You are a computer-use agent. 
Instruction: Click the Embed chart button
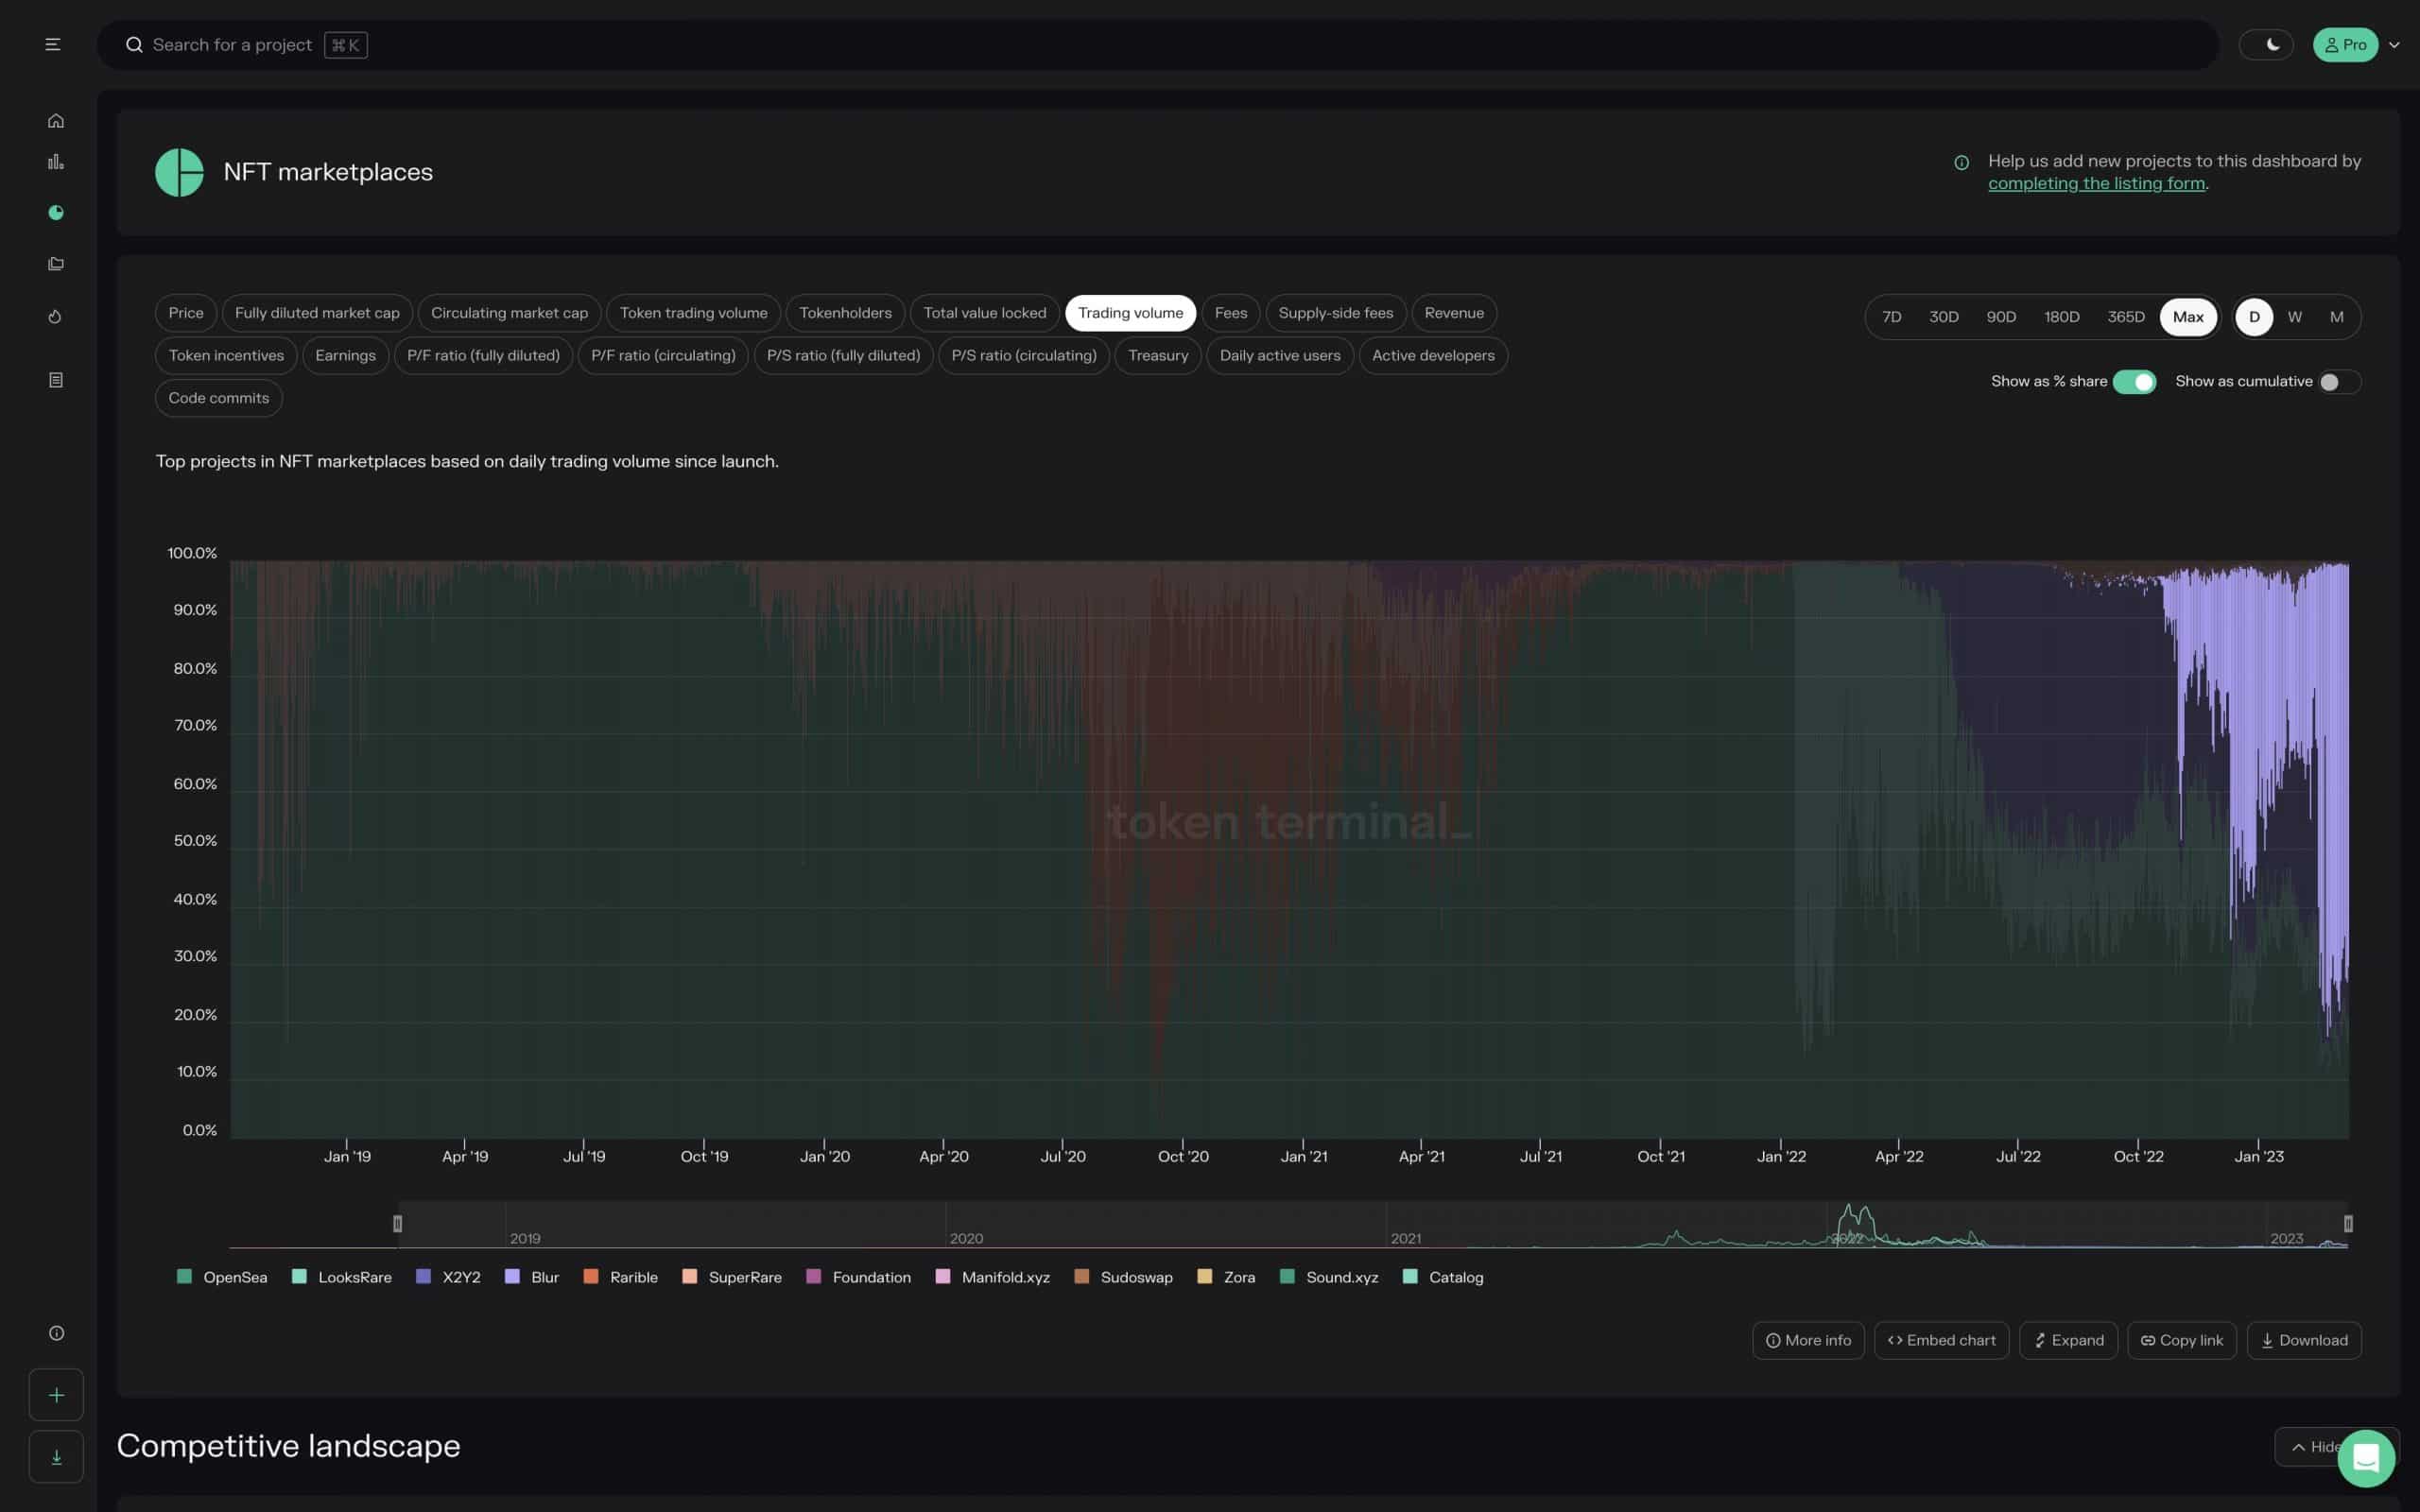(x=1941, y=1340)
